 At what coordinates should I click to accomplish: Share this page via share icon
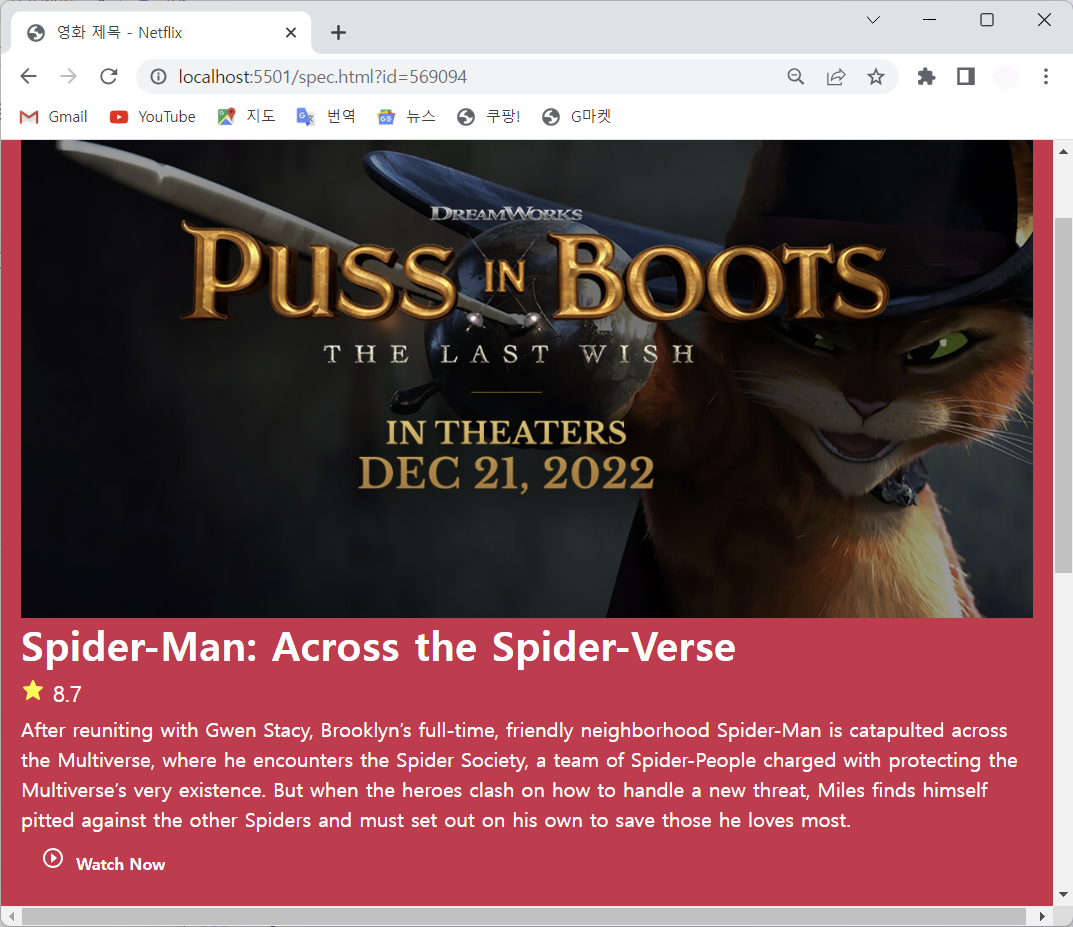point(836,77)
